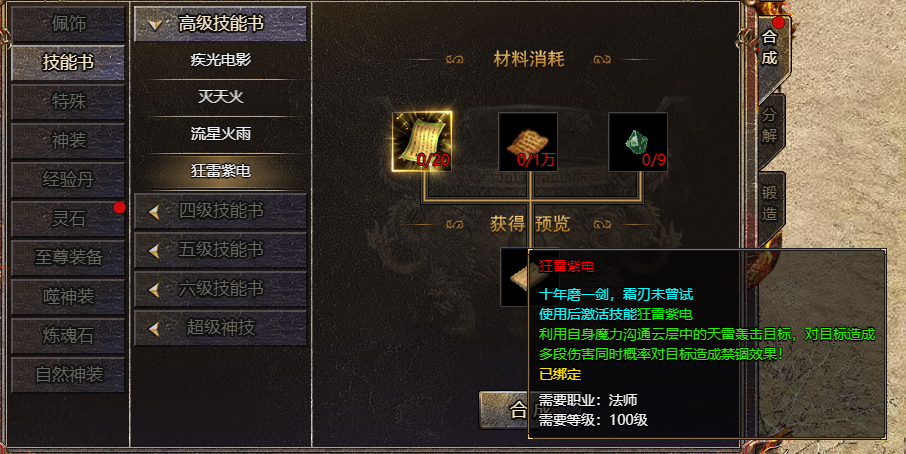Open the 经验丹 category
This screenshot has width=906, height=454.
click(68, 180)
